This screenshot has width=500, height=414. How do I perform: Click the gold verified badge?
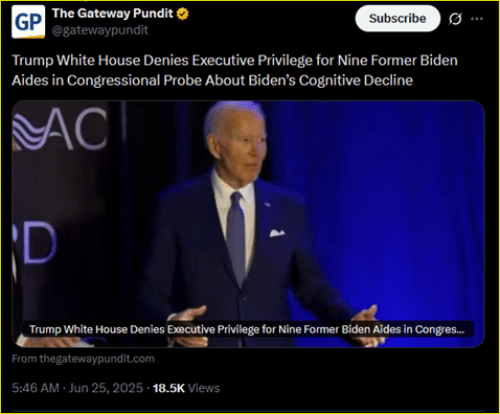(x=182, y=14)
